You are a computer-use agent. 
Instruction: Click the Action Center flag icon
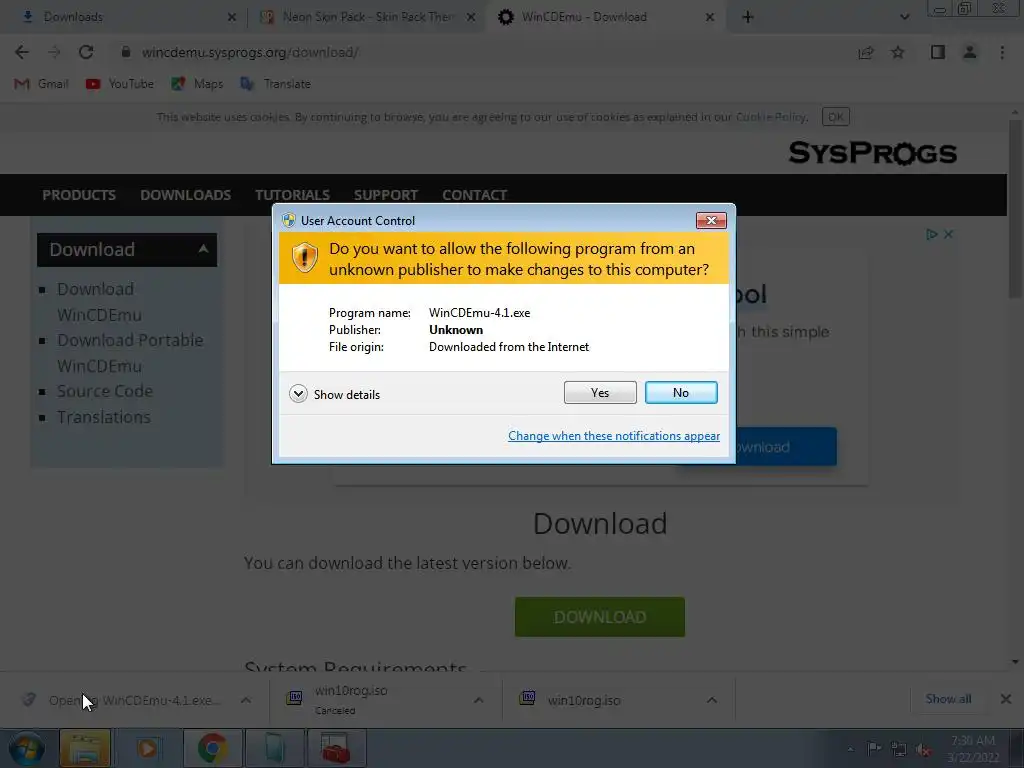coord(873,748)
